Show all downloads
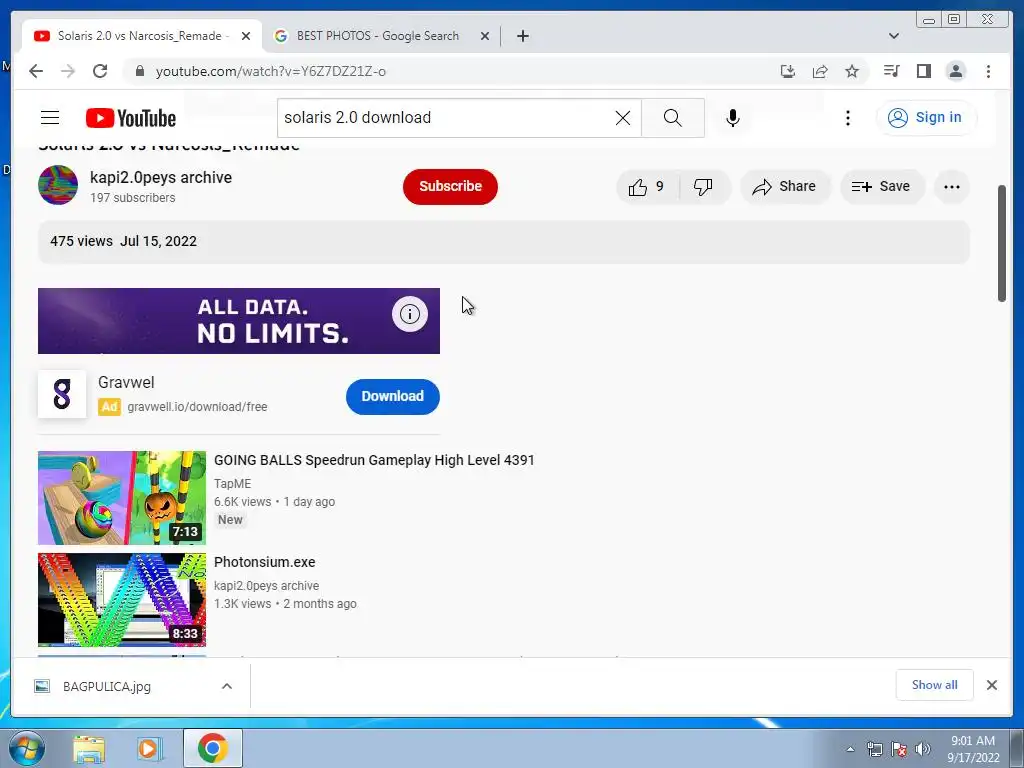This screenshot has width=1024, height=768. [x=935, y=685]
